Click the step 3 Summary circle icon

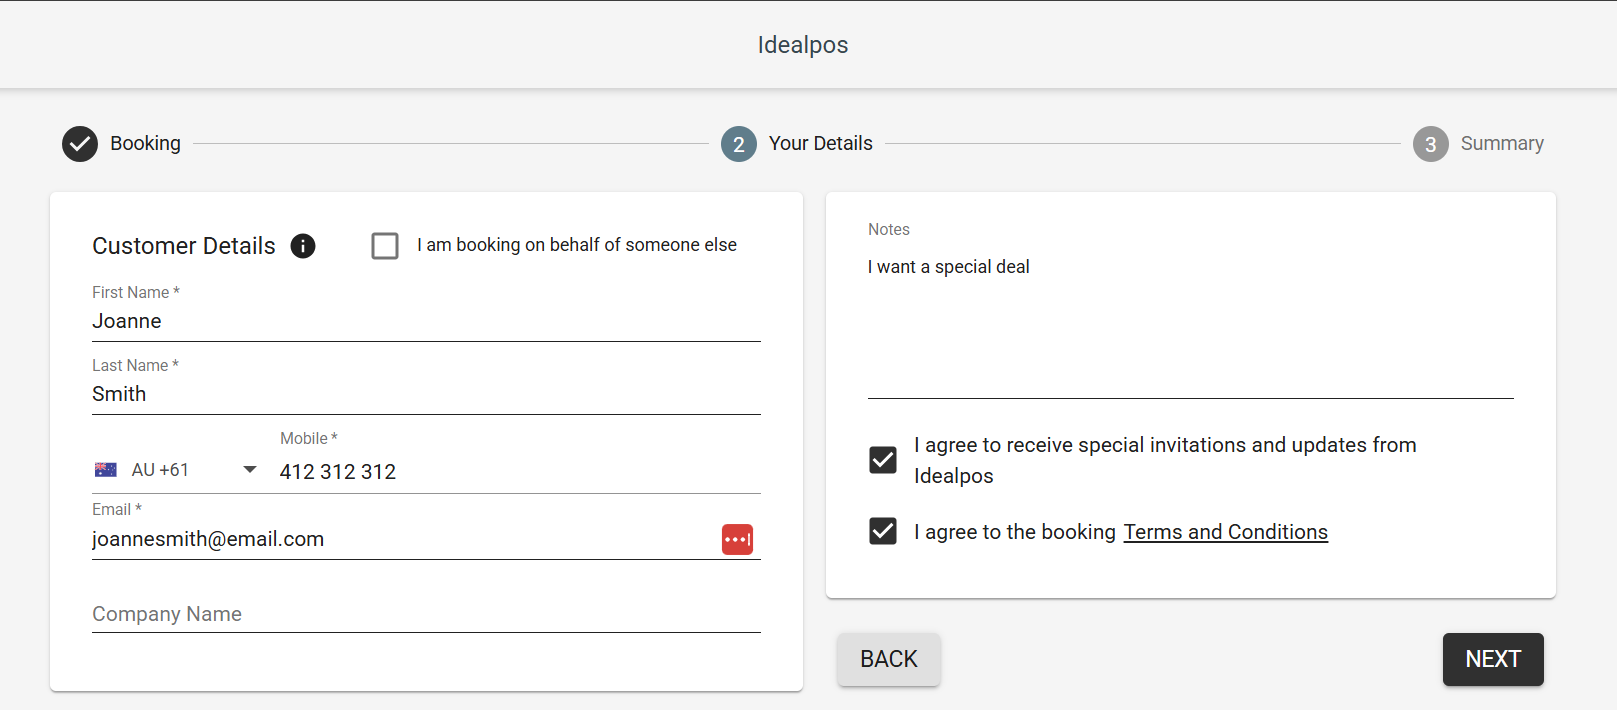pyautogui.click(x=1430, y=144)
